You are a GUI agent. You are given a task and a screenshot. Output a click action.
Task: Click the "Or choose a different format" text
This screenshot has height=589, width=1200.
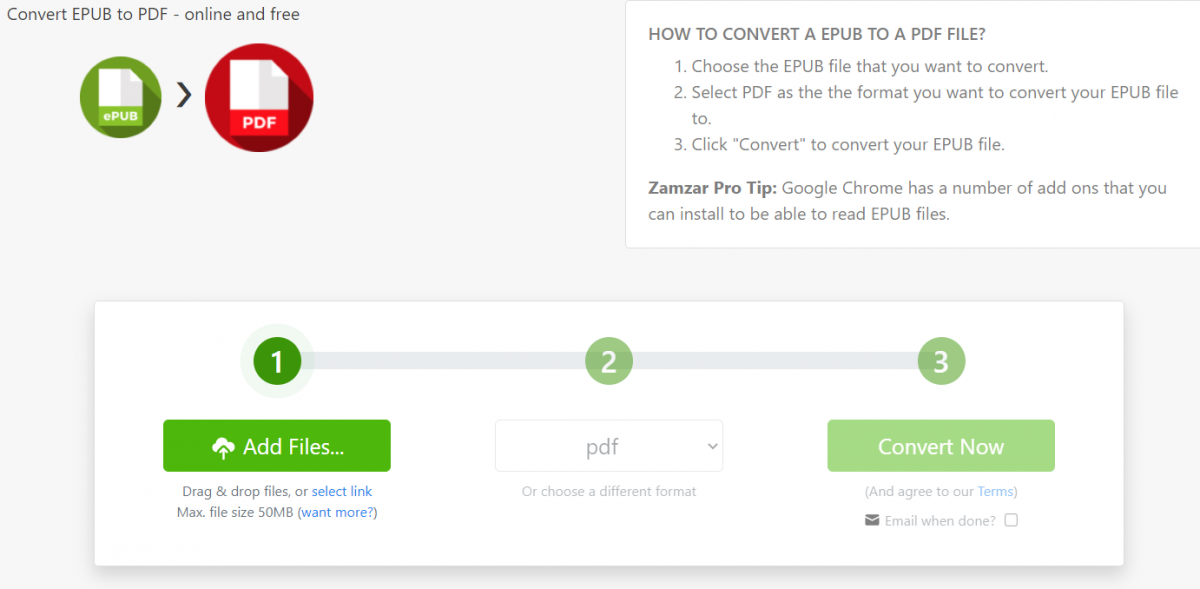[609, 491]
